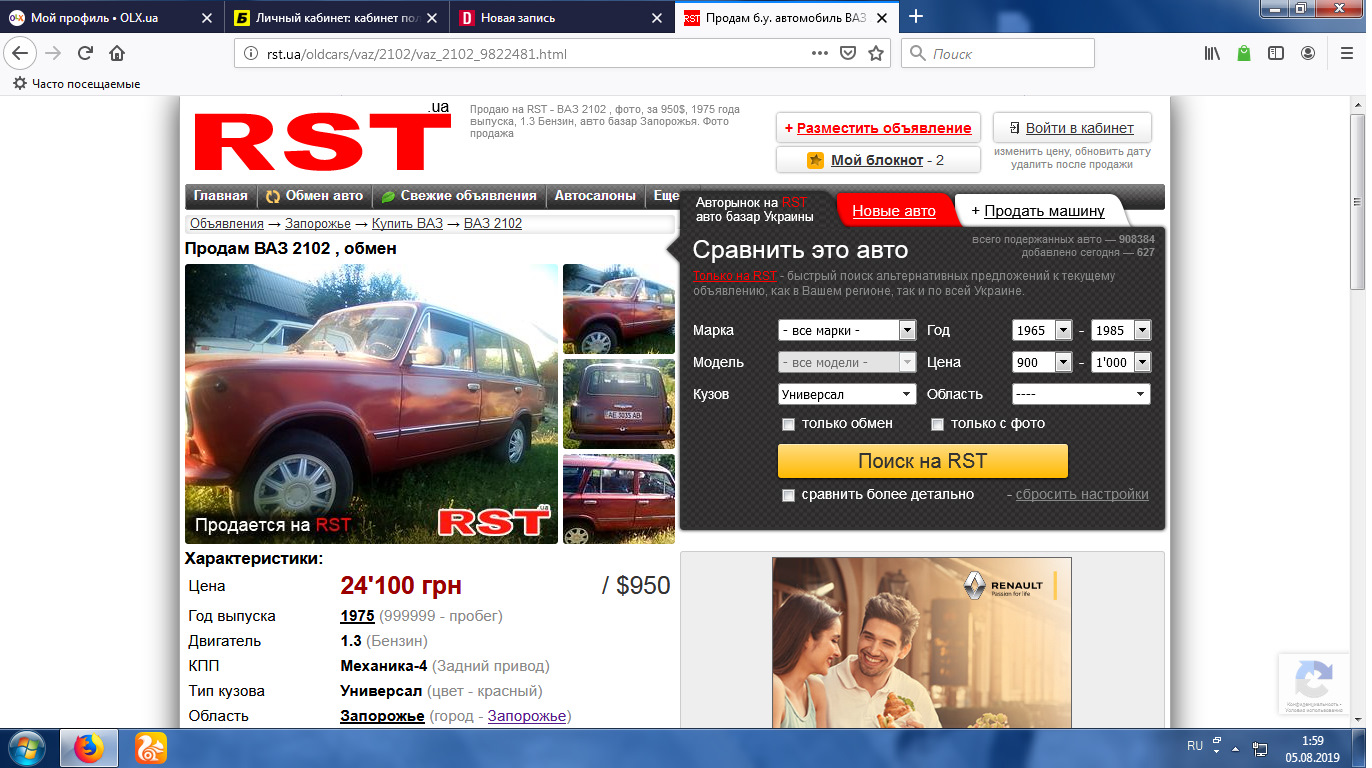Screen dimensions: 1372x768
Task: Click the big red RST logo
Action: pos(322,140)
